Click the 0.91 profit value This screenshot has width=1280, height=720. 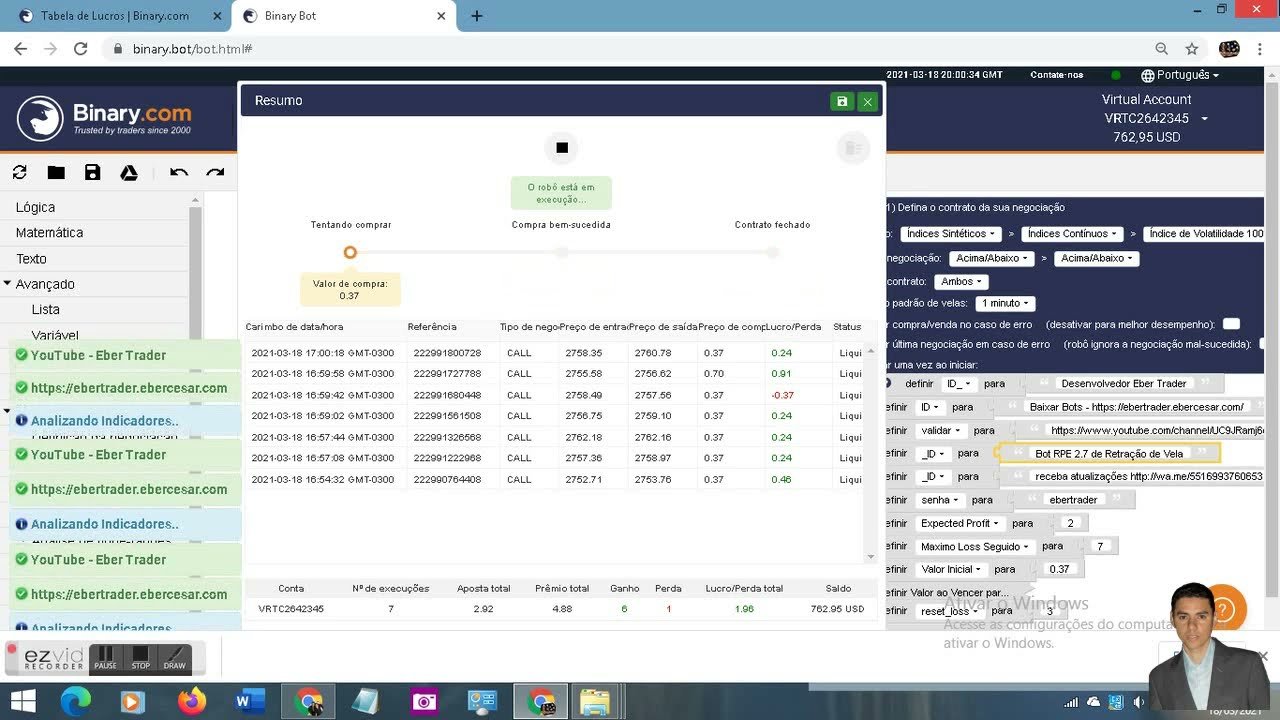781,374
